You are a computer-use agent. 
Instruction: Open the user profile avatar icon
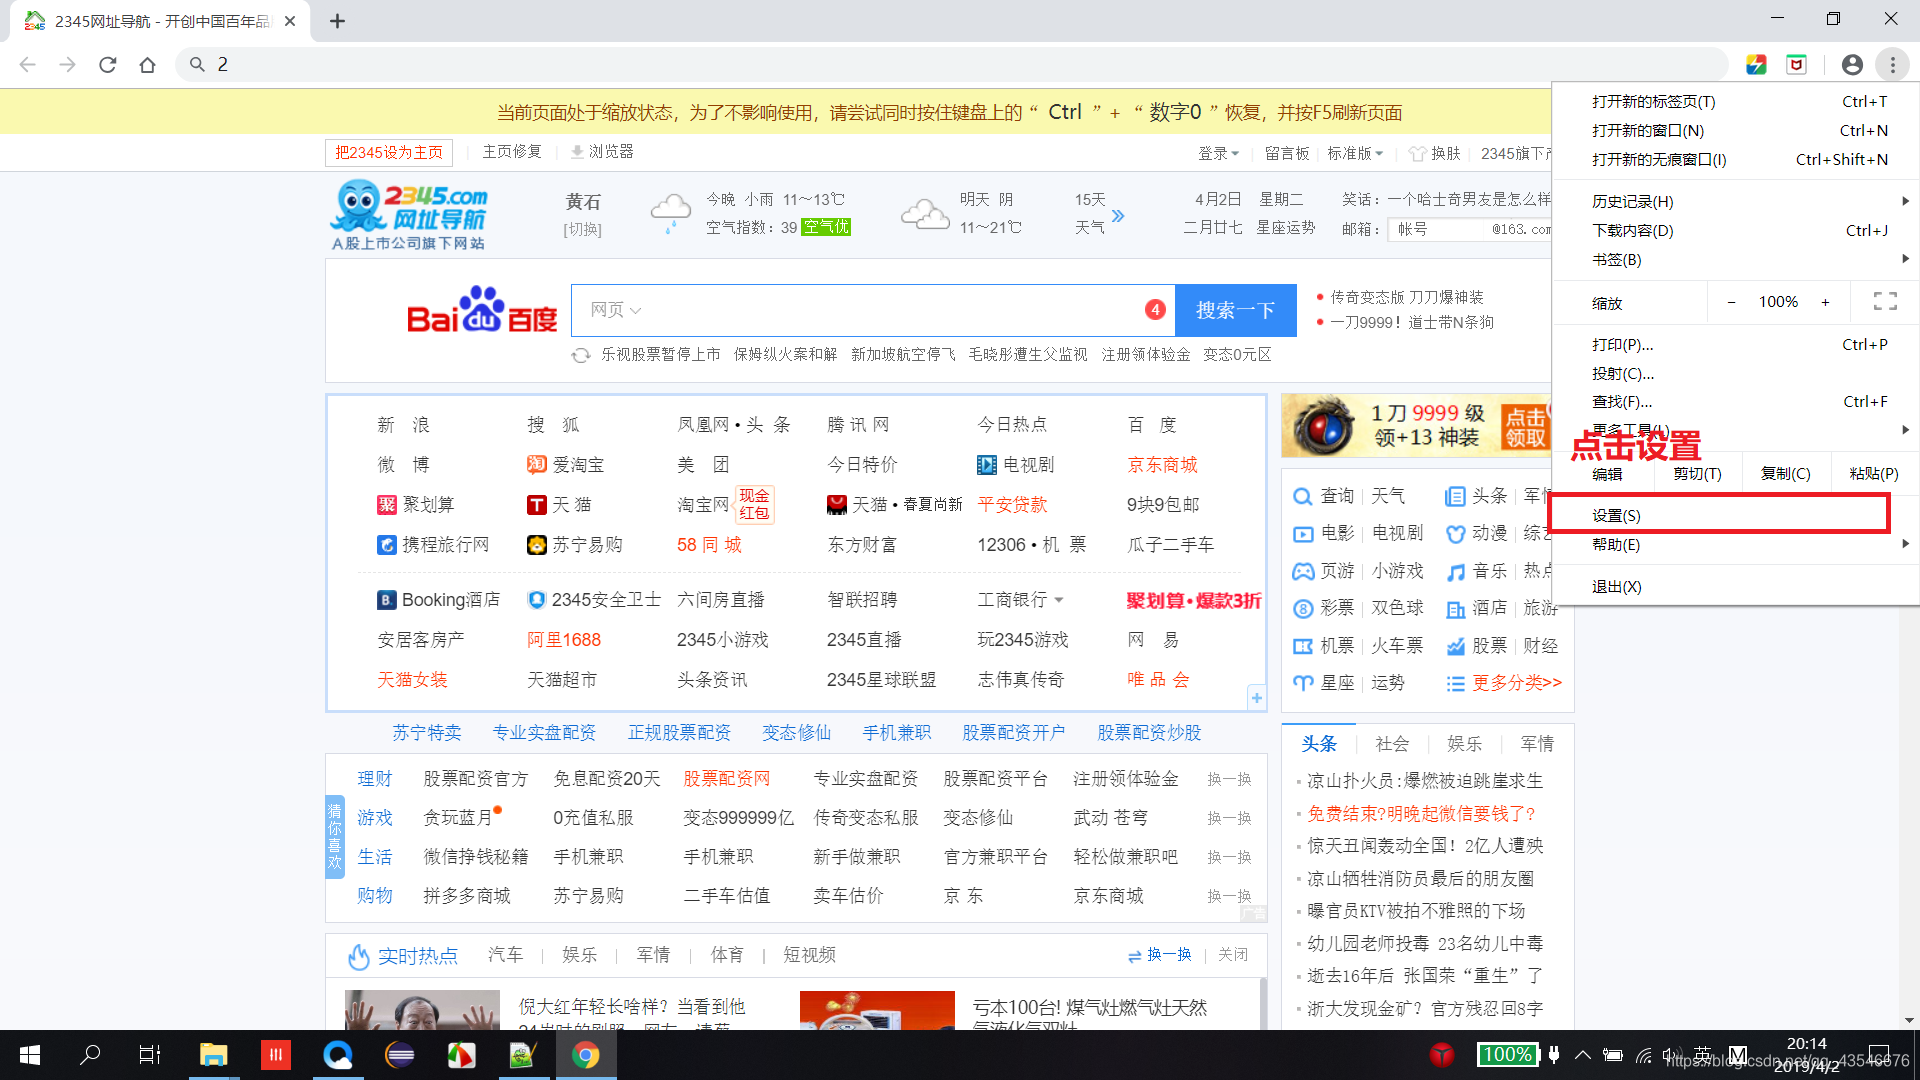pos(1852,65)
